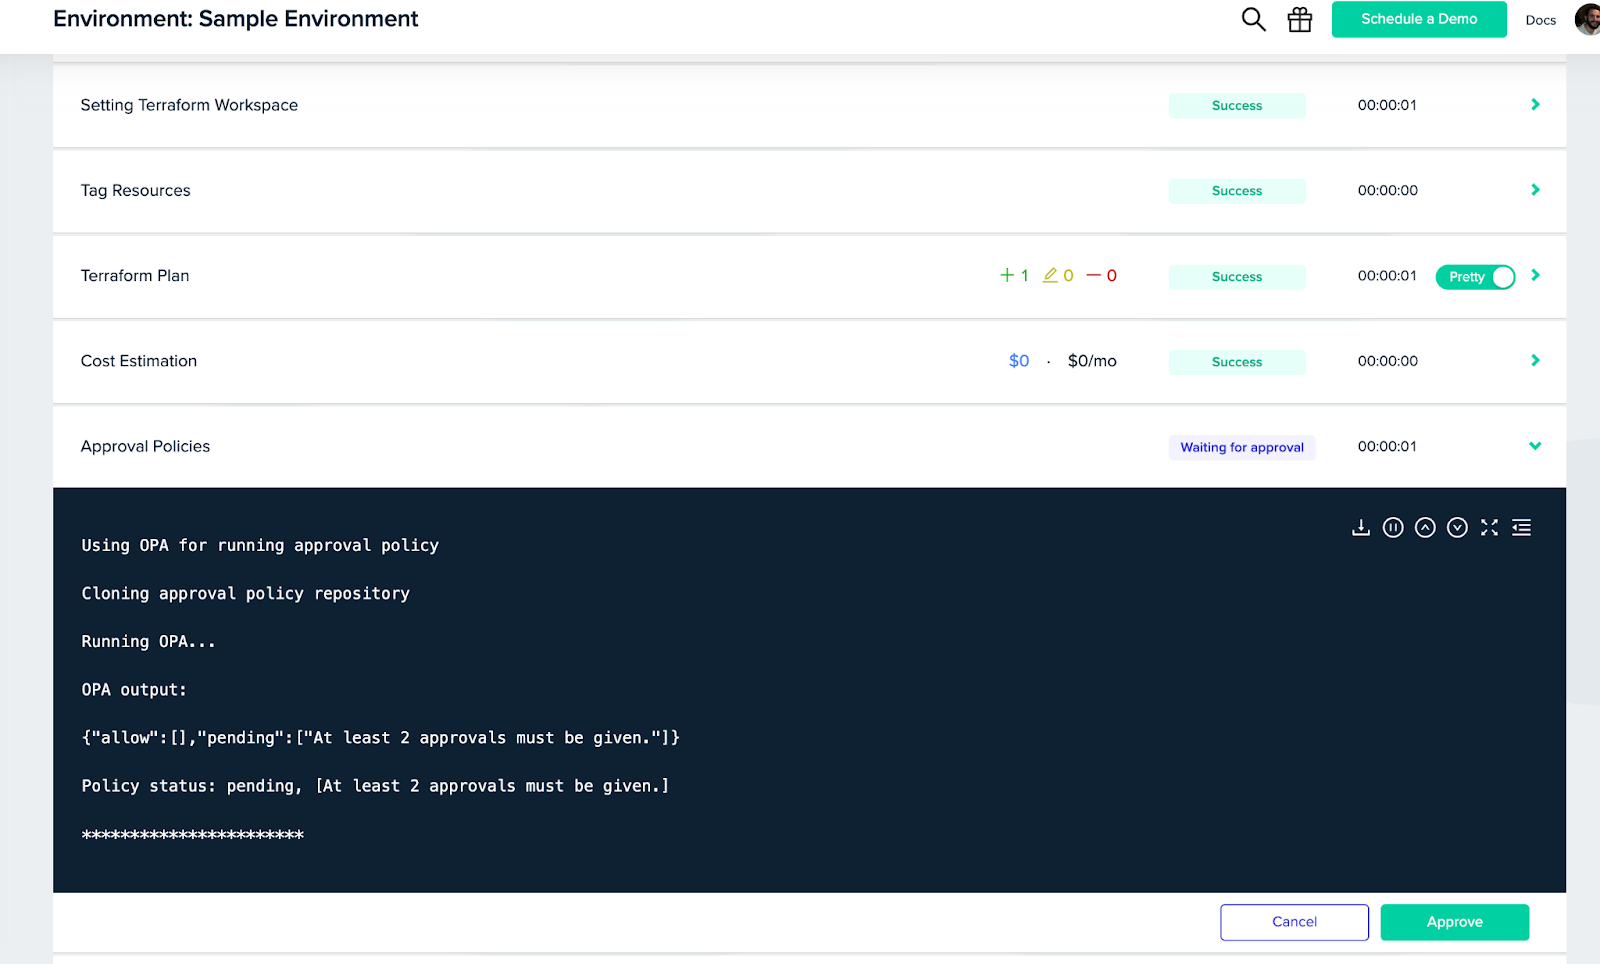Approve the pending deployment
The width and height of the screenshot is (1600, 964).
coord(1454,922)
